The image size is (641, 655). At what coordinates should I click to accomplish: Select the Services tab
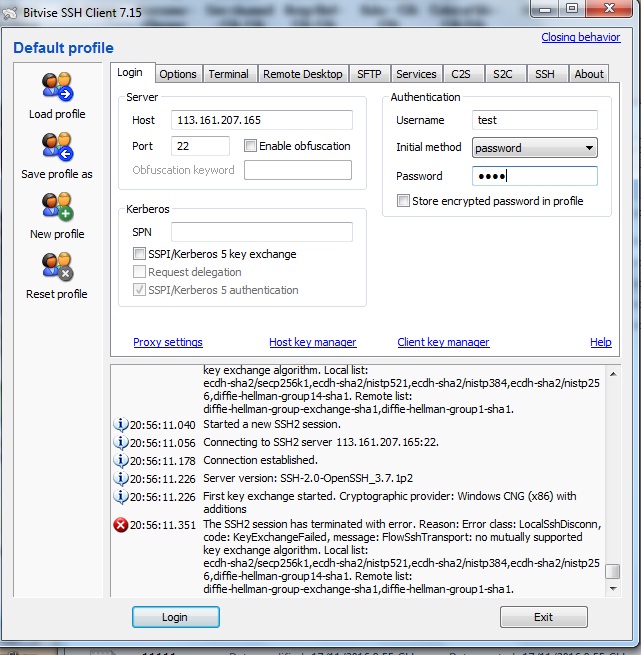click(x=416, y=74)
